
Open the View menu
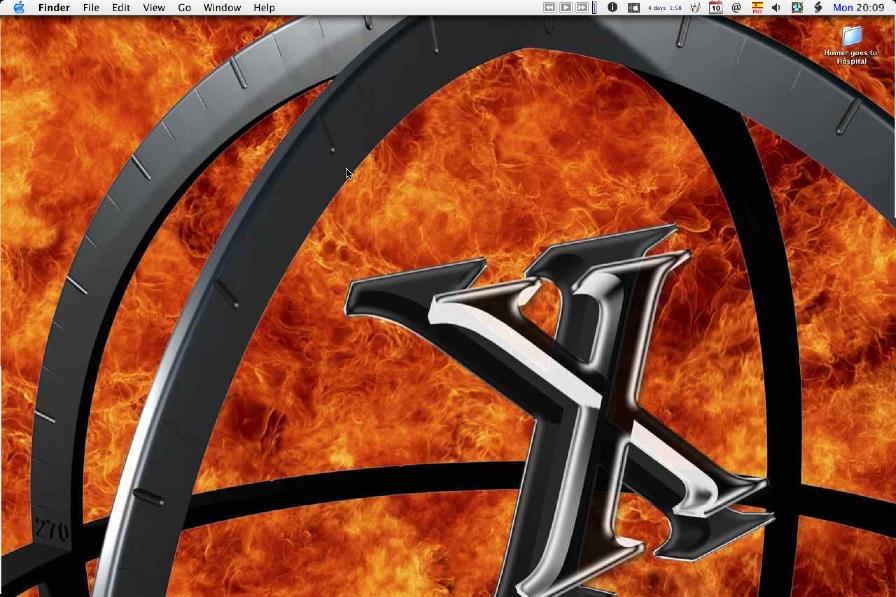pyautogui.click(x=154, y=7)
